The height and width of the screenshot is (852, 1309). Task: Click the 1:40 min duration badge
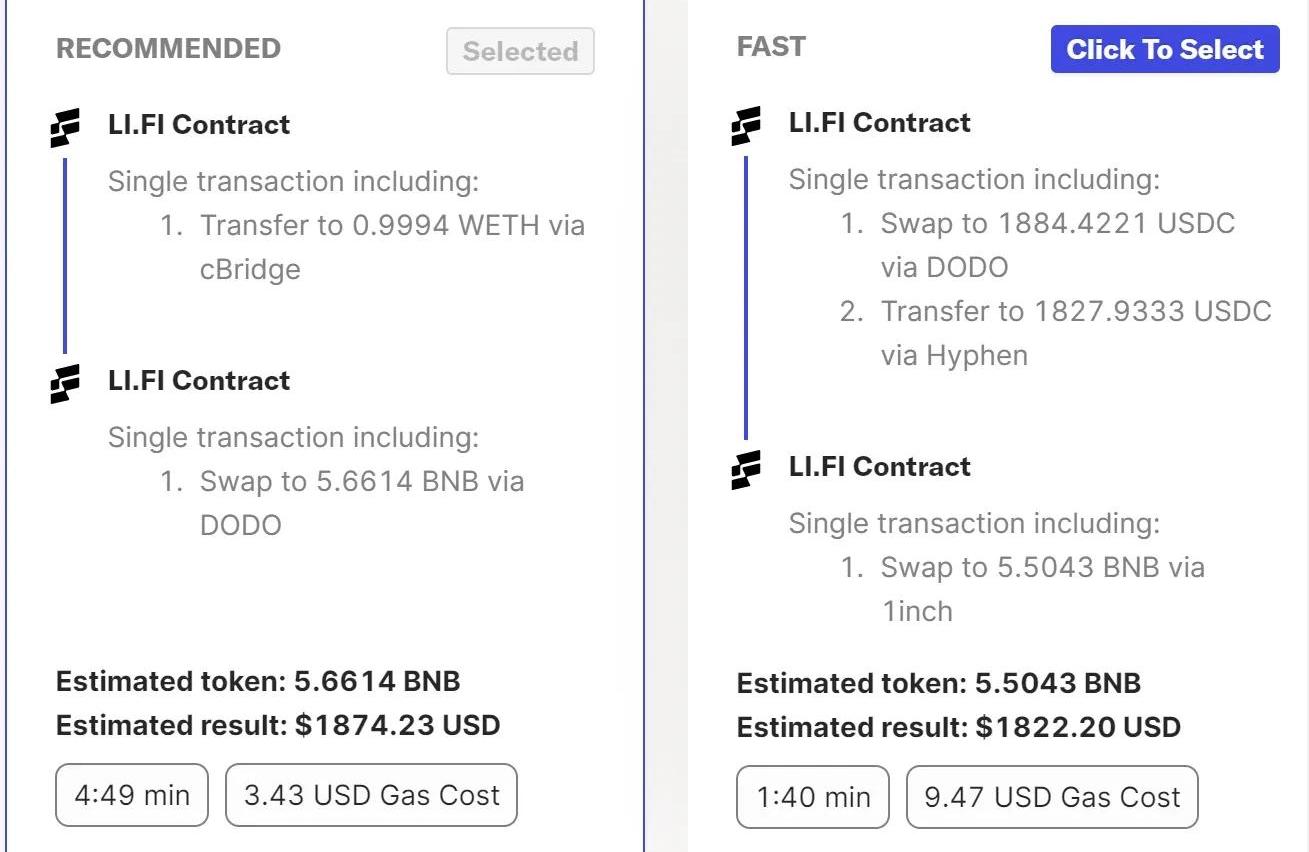813,797
